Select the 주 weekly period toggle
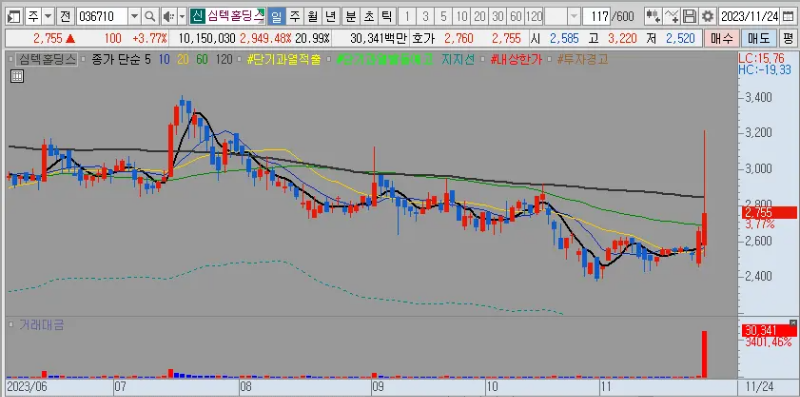800x397 pixels. pos(294,17)
